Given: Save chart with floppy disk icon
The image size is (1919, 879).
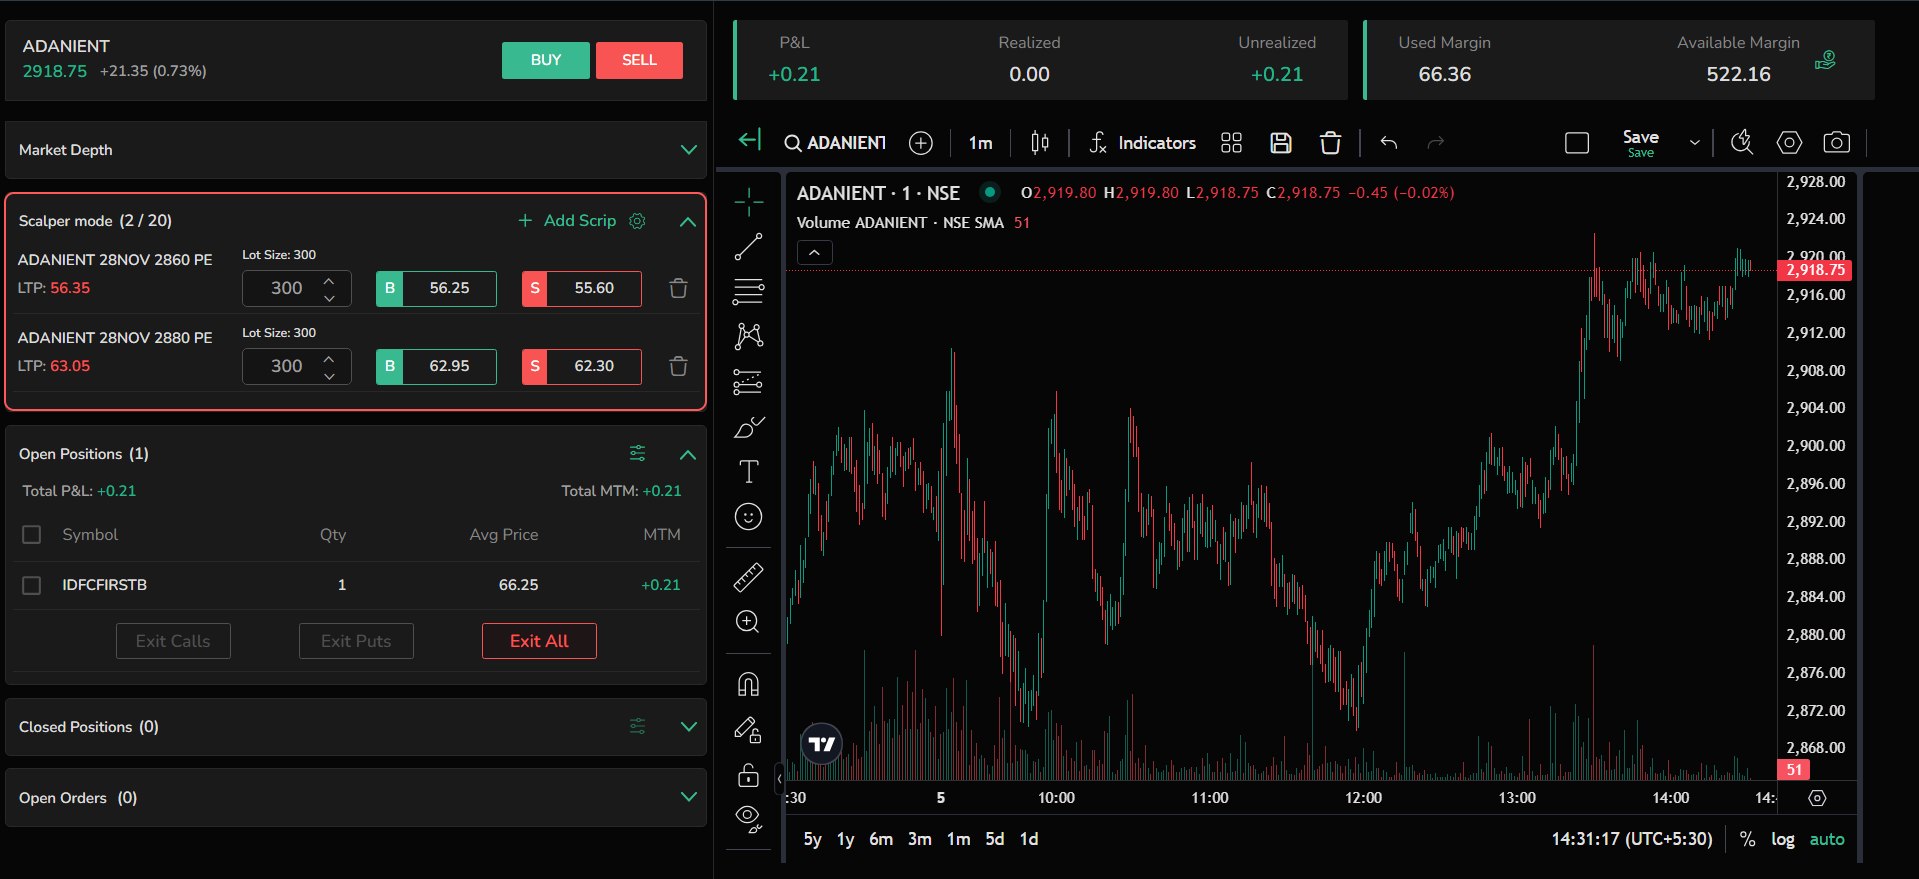Looking at the screenshot, I should coord(1281,143).
